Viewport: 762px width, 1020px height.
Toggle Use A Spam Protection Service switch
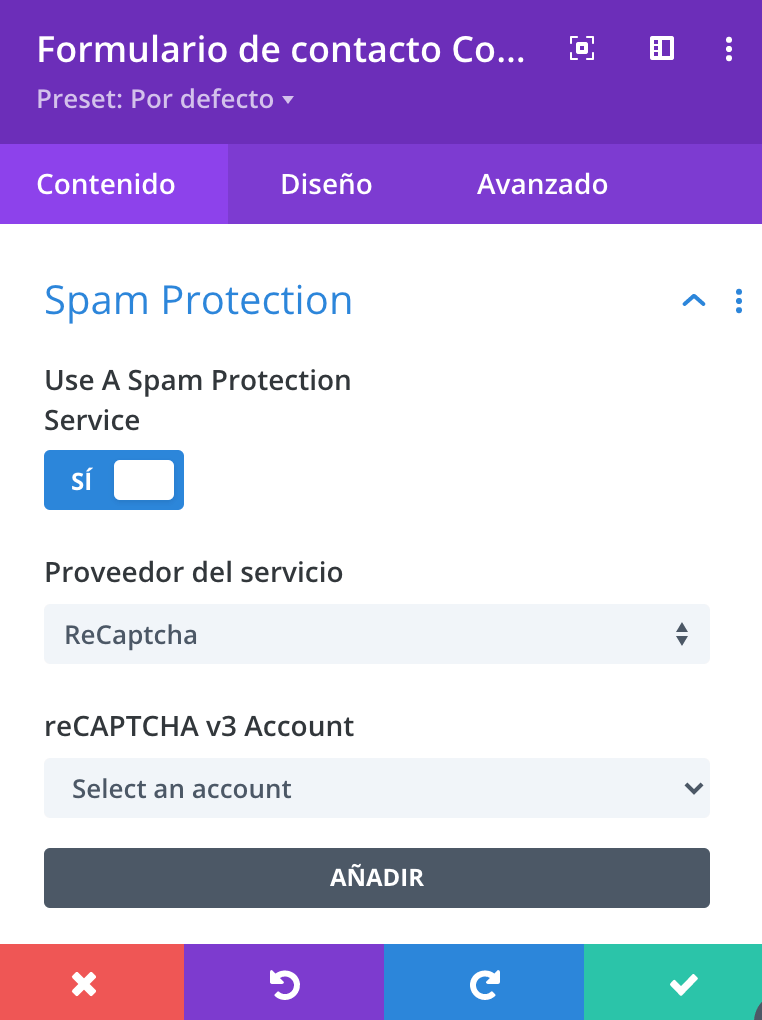114,480
